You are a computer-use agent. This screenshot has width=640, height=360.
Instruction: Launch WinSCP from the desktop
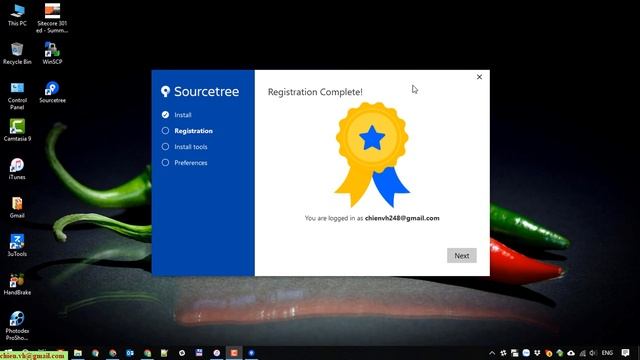point(52,53)
